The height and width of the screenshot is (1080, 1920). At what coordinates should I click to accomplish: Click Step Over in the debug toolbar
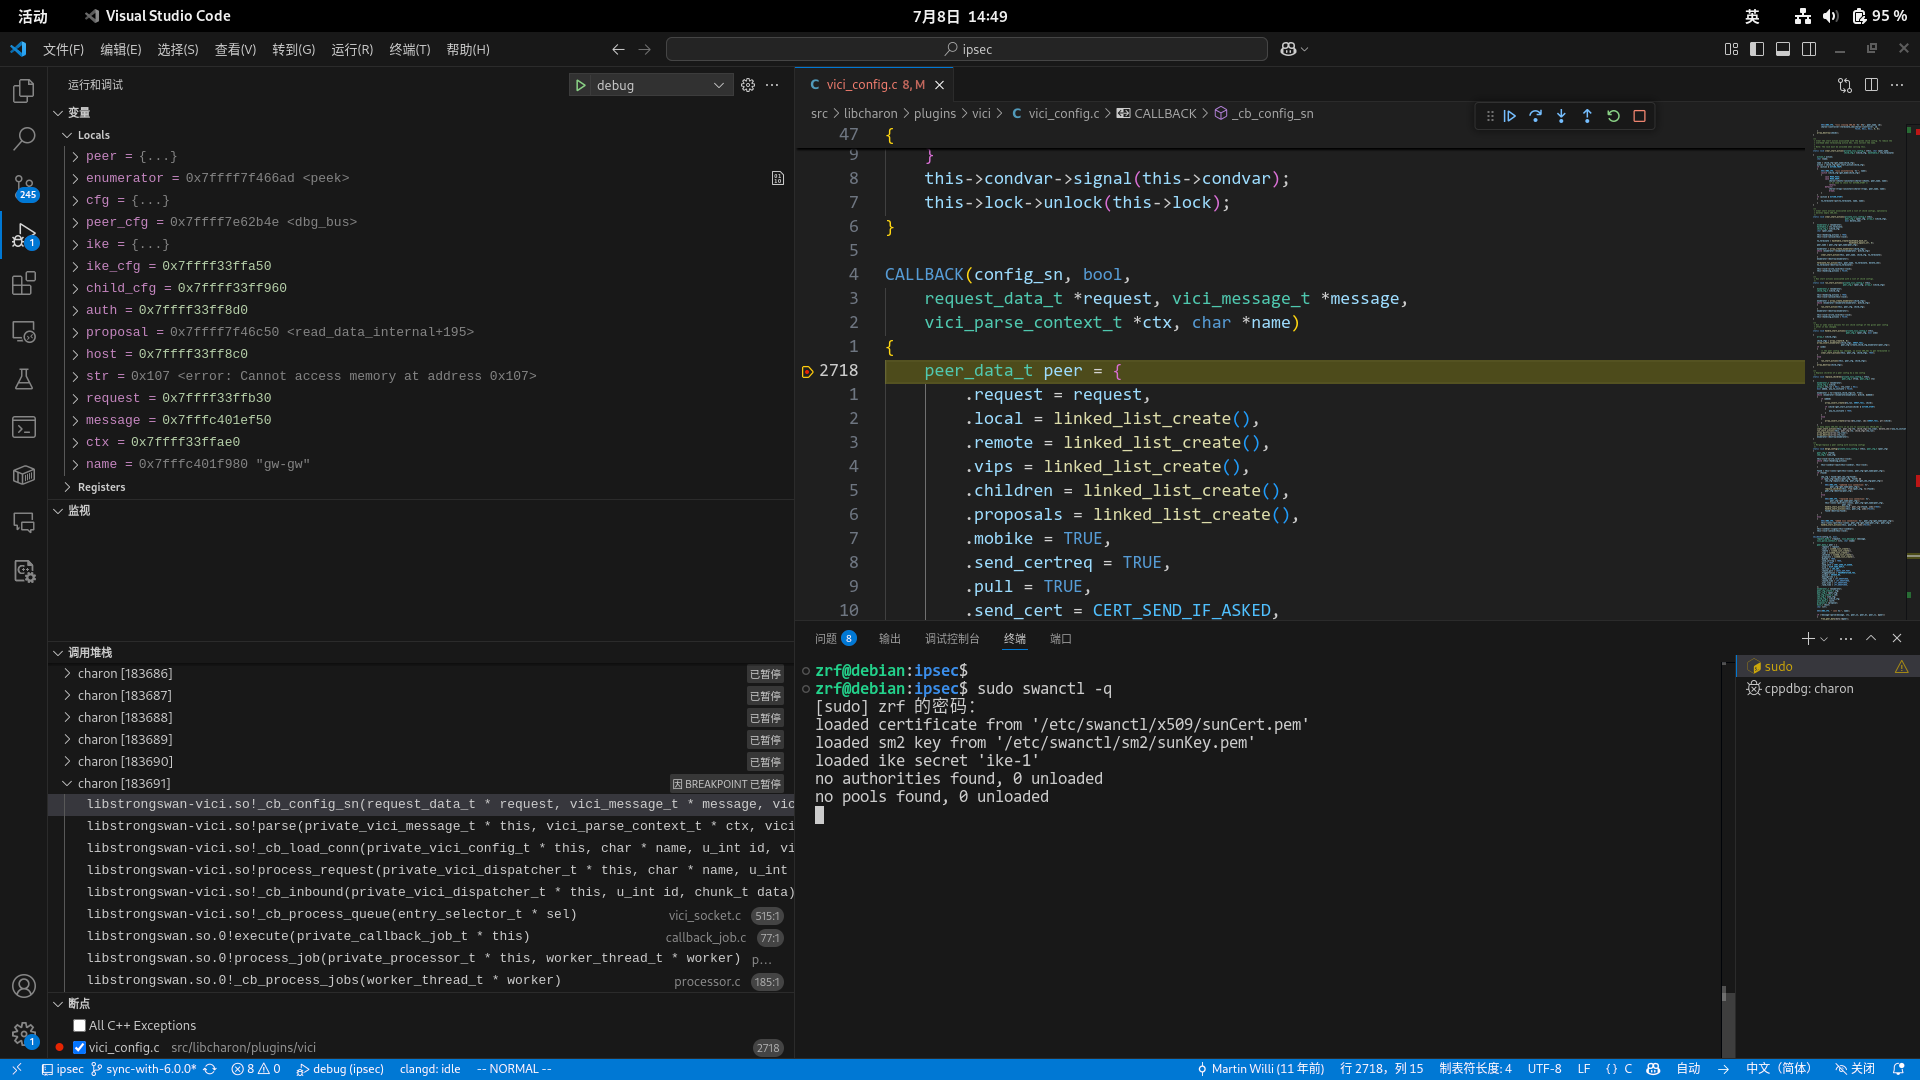tap(1536, 116)
